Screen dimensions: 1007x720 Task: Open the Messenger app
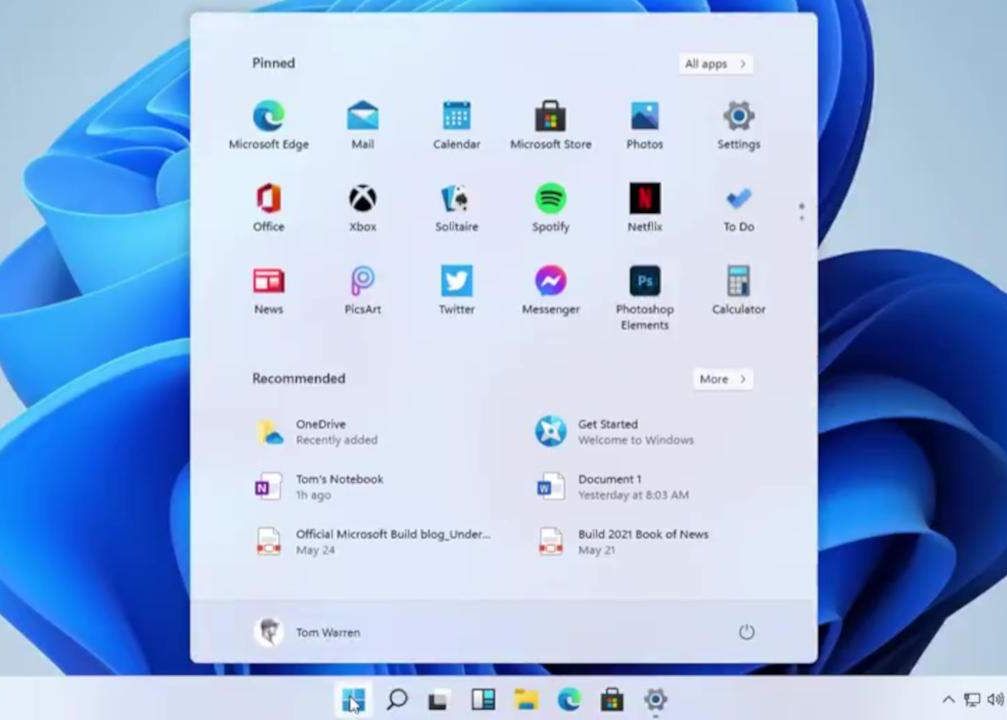coord(550,281)
